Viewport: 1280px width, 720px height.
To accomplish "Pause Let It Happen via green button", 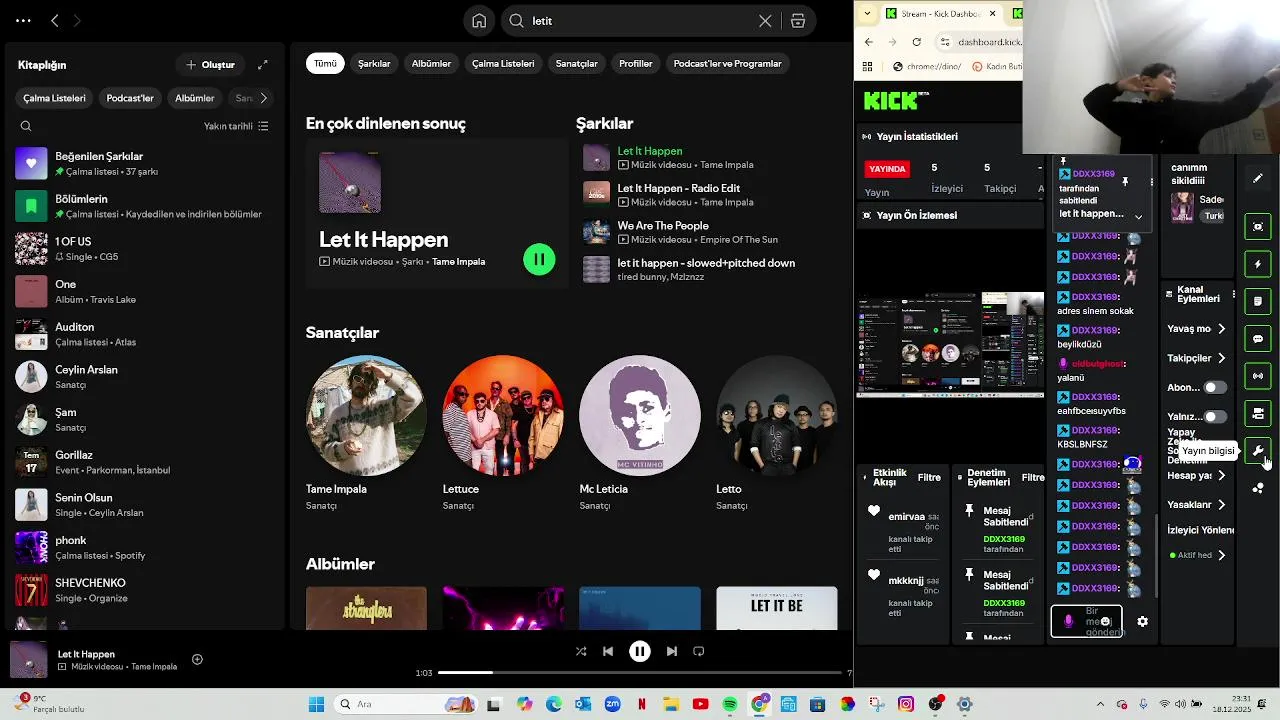I will (x=539, y=260).
